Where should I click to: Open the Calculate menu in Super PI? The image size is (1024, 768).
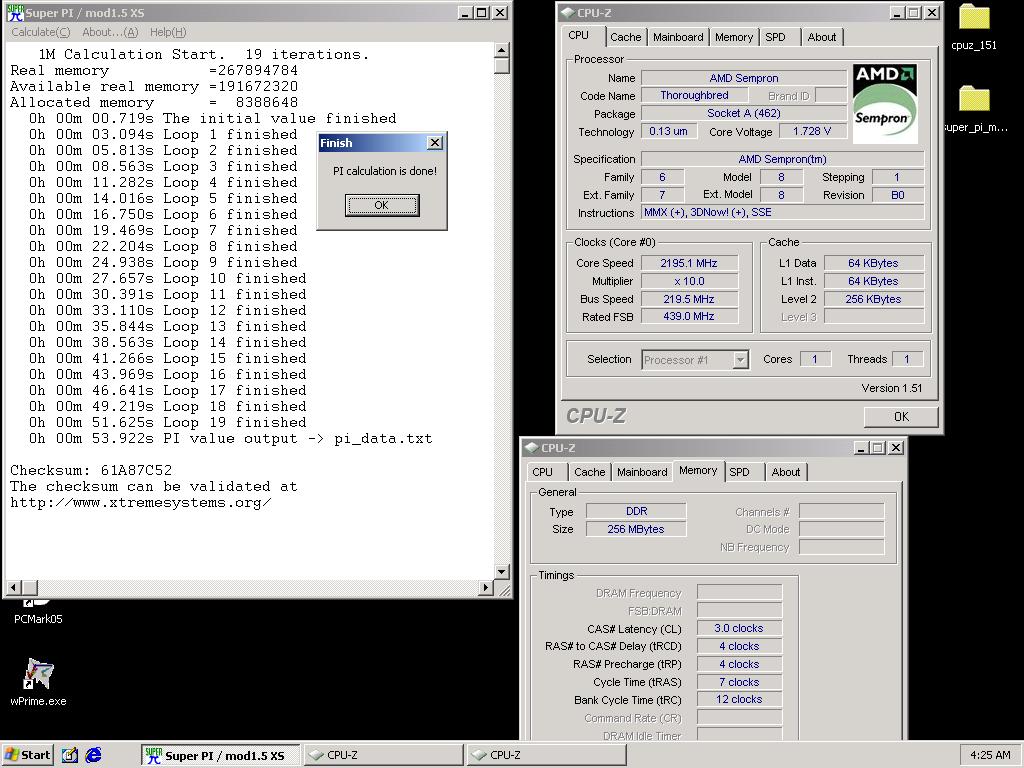(40, 32)
